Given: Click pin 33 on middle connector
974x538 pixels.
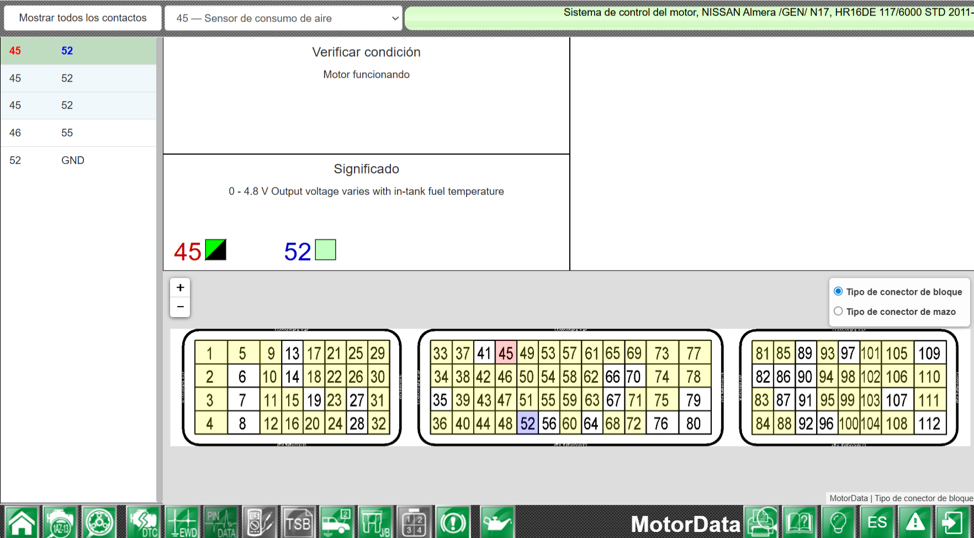Looking at the screenshot, I should [x=440, y=353].
